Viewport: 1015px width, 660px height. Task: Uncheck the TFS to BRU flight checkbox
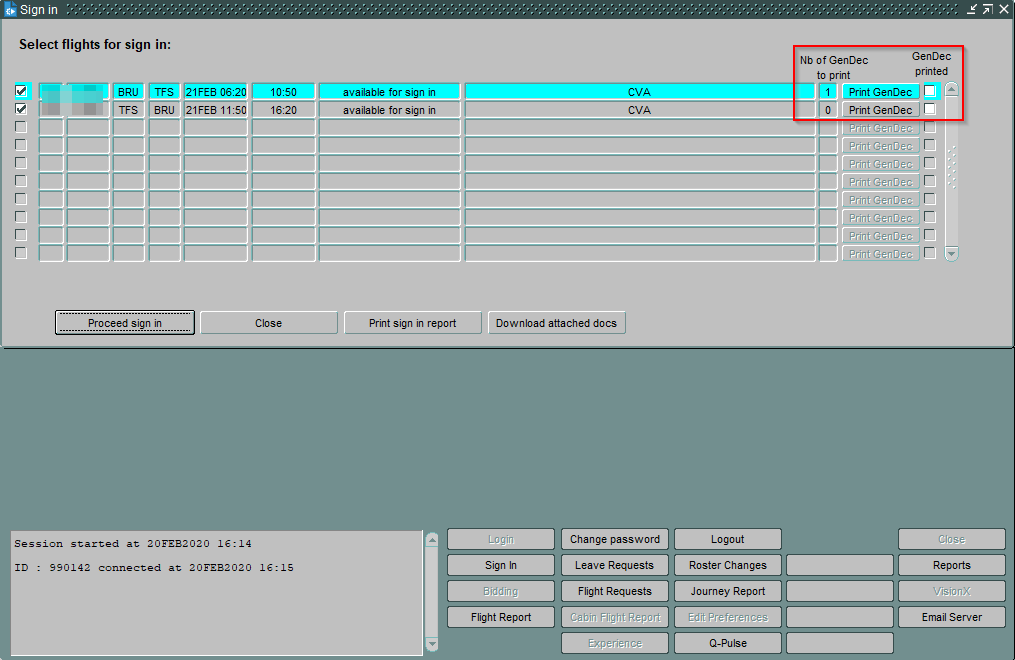[x=21, y=109]
